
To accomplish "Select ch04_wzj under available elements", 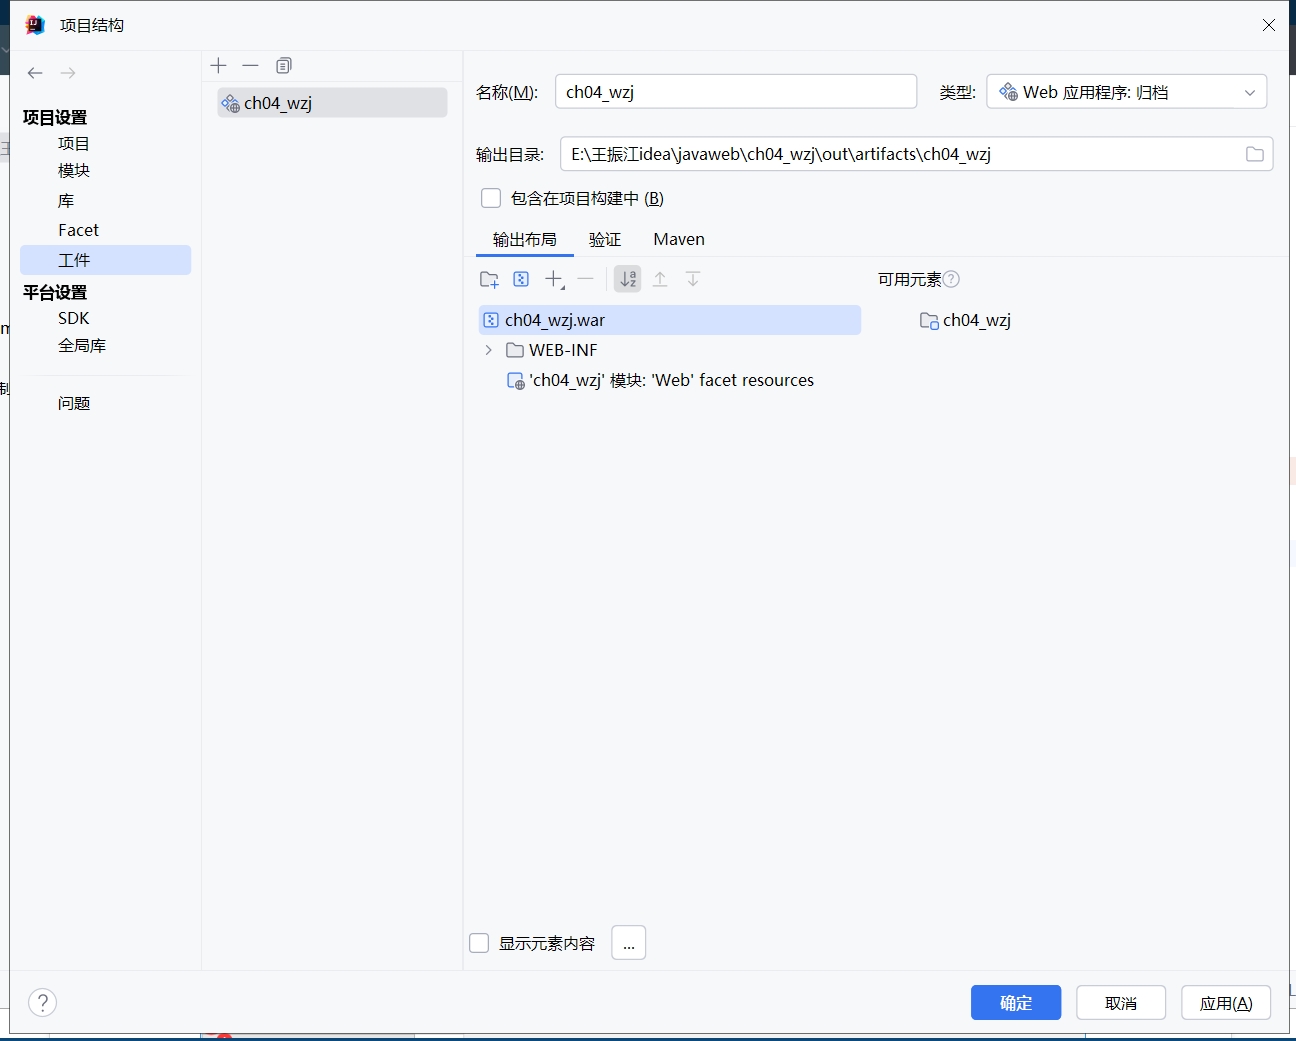I will (976, 320).
